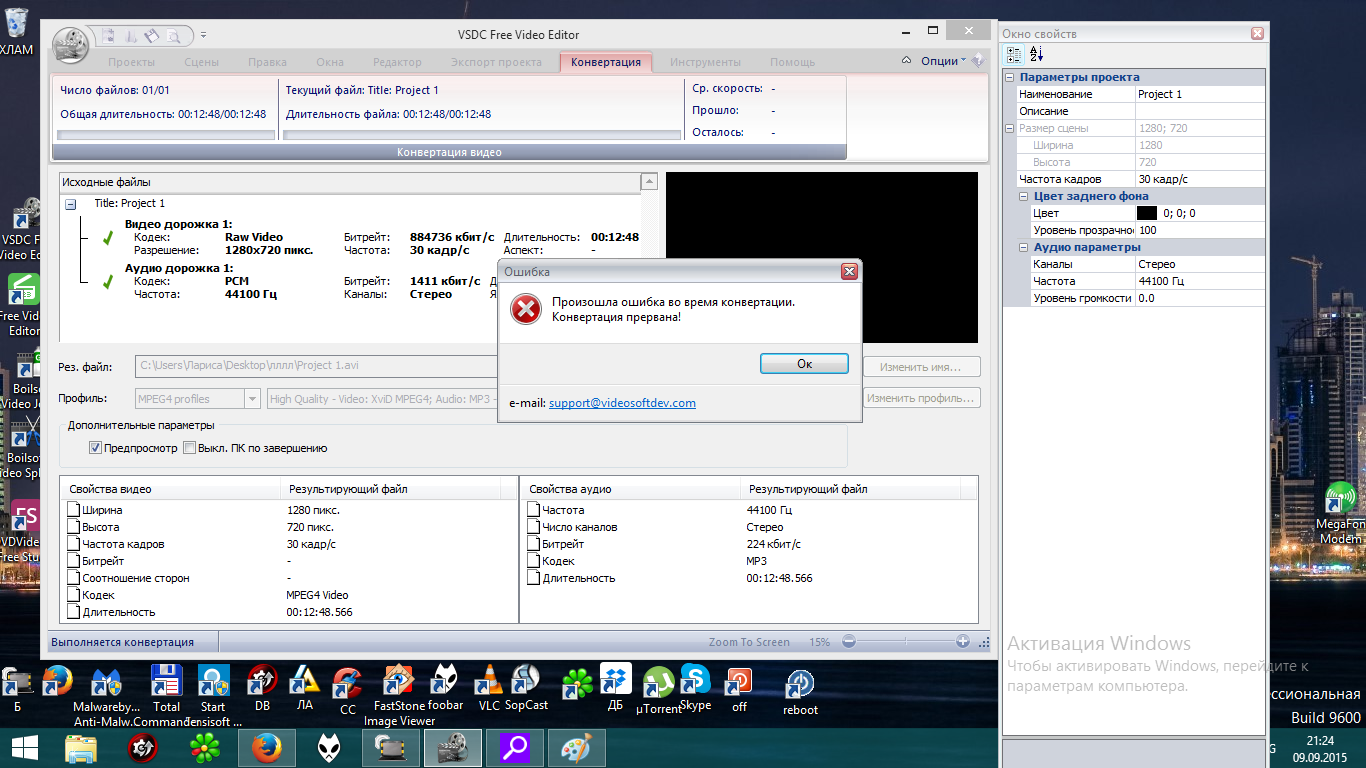Click the Уровень громкости value 0.0

(x=1200, y=298)
